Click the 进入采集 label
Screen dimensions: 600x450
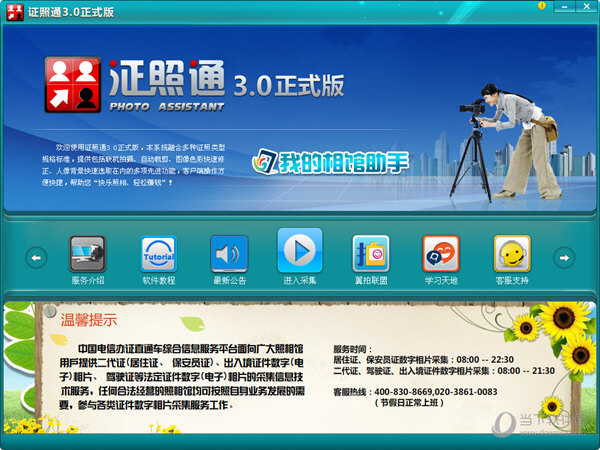coord(300,280)
